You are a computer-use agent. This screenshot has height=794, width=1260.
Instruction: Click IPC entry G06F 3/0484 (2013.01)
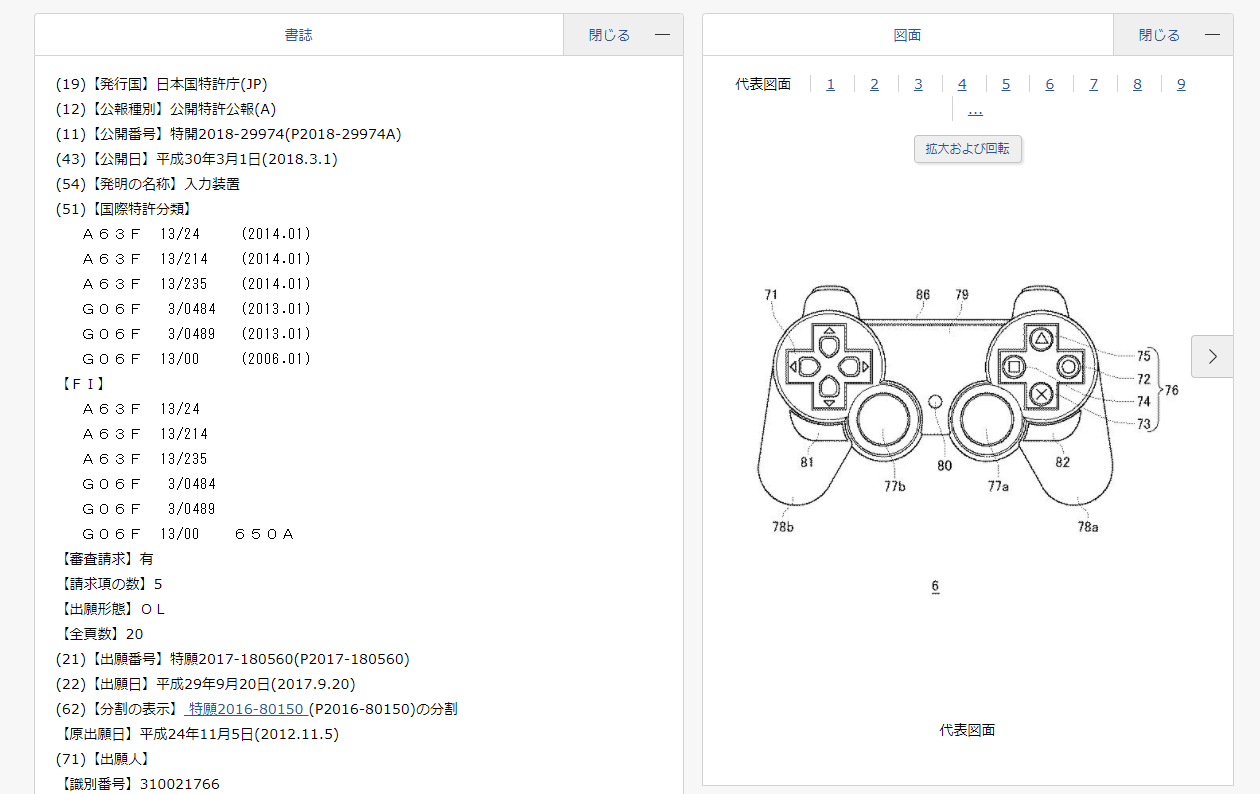[x=197, y=309]
